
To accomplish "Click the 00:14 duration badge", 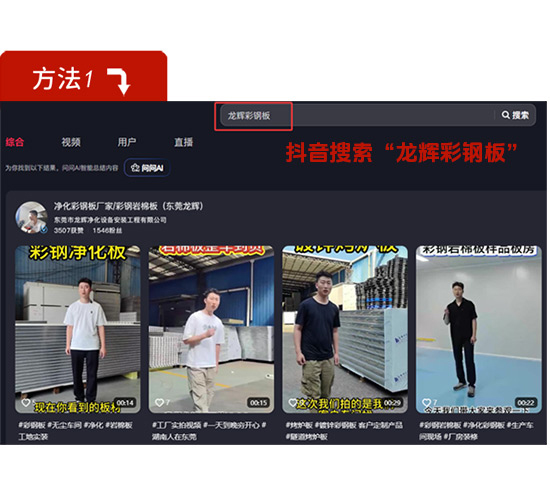I will click(x=125, y=403).
